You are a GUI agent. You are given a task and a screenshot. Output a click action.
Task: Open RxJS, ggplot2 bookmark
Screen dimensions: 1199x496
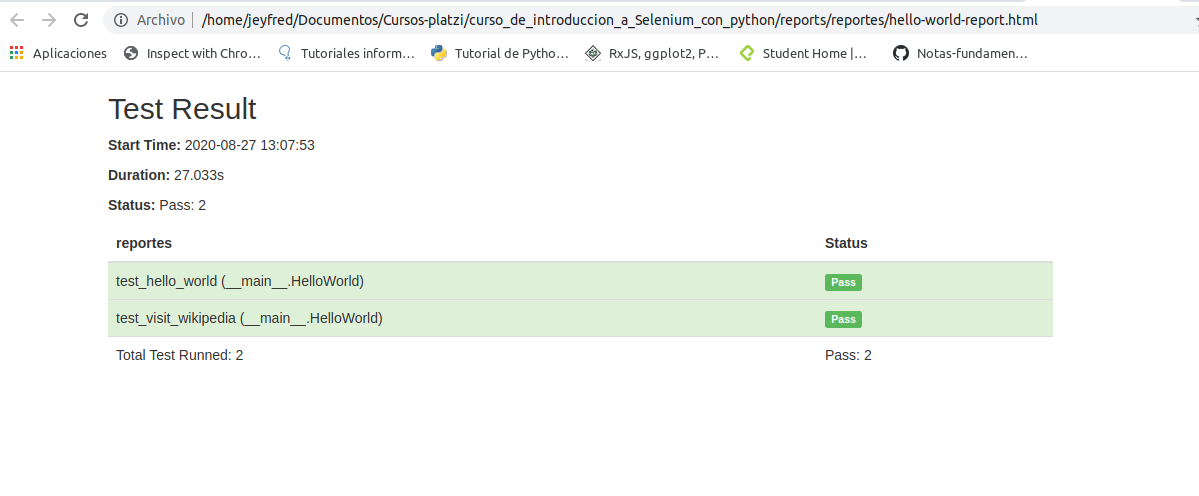(x=652, y=53)
